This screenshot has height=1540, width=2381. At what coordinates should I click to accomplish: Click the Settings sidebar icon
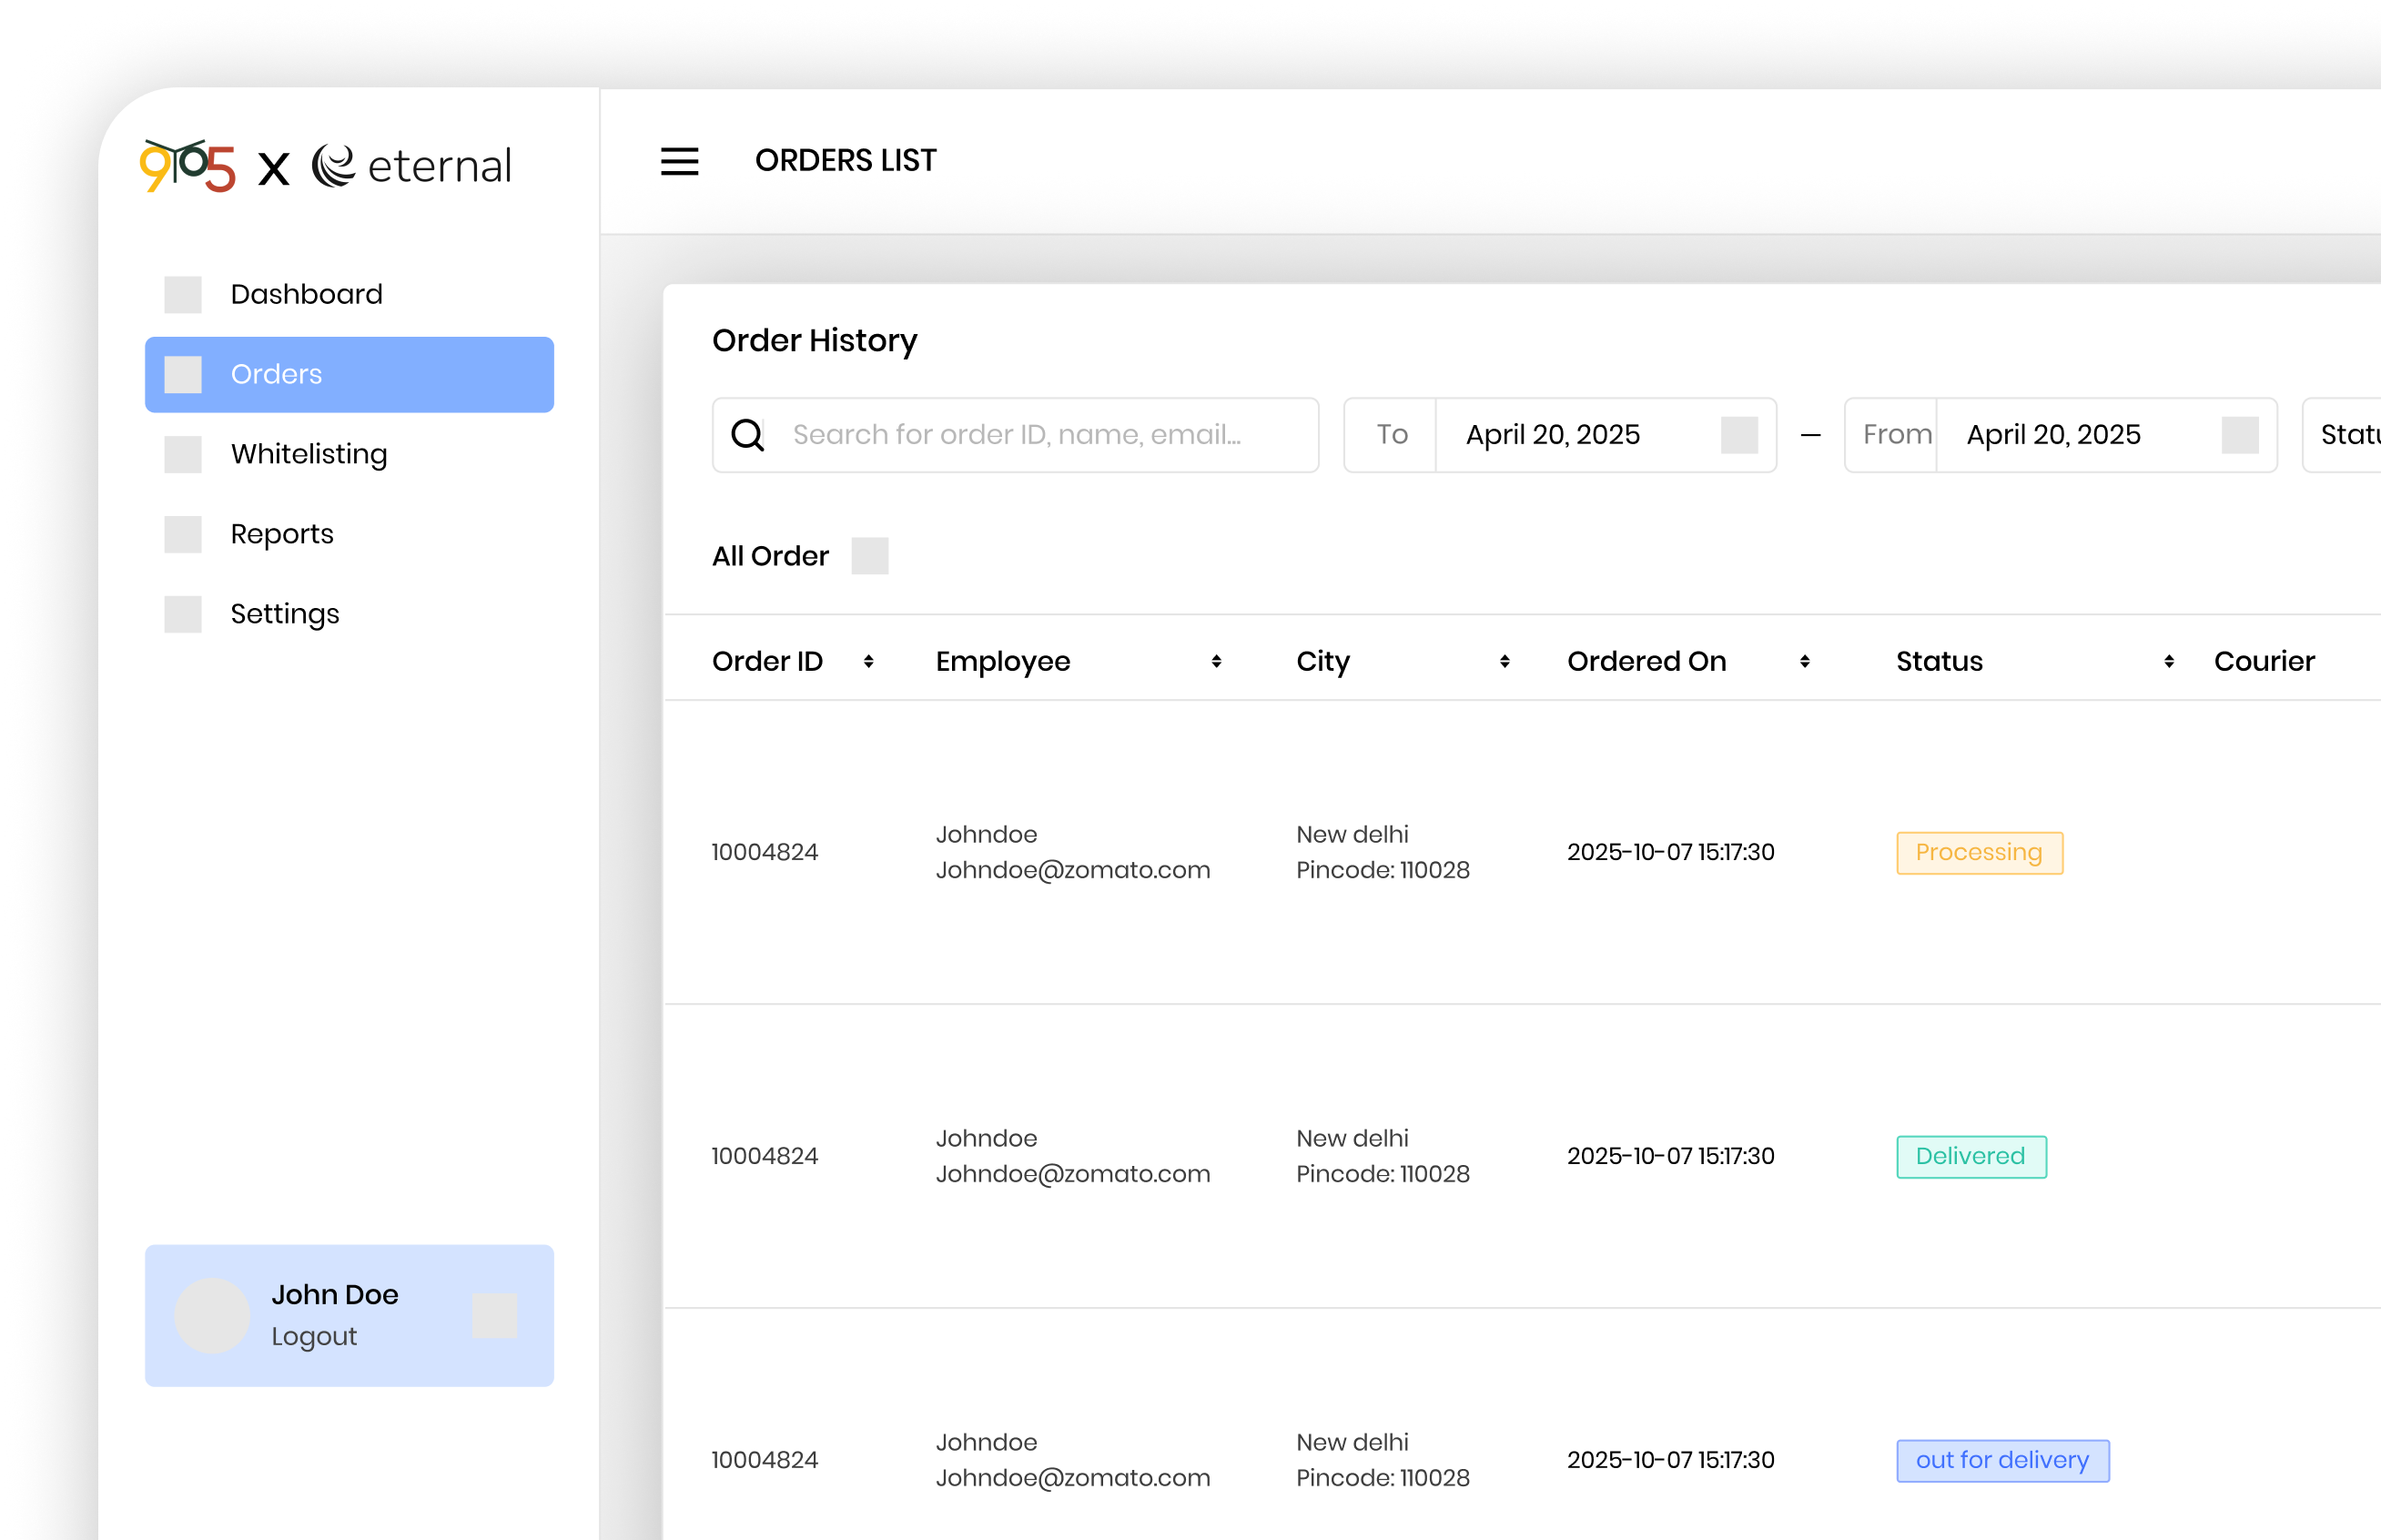(x=183, y=615)
